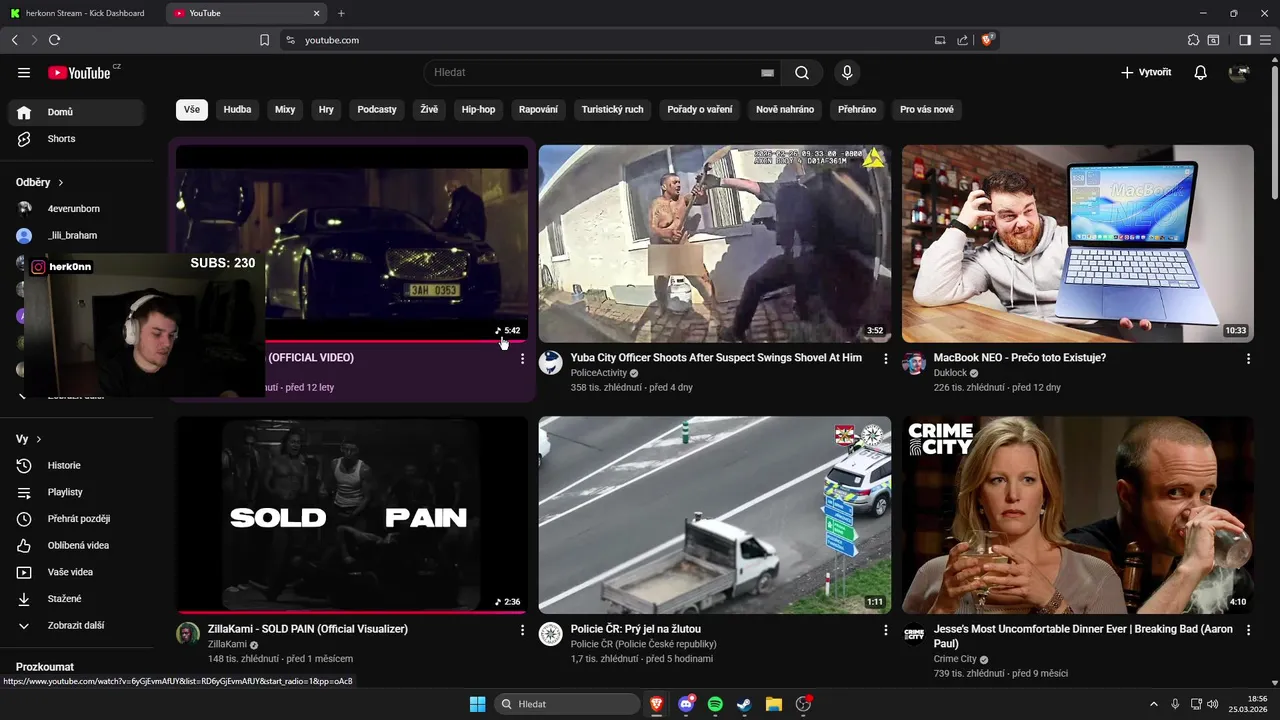Click the search magnifier button

802,72
